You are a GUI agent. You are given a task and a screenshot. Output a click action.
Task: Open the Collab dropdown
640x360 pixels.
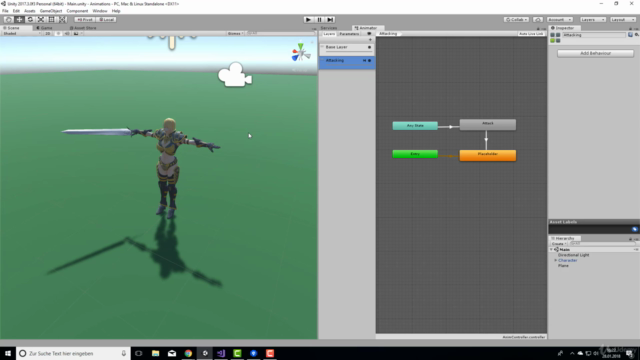coord(516,20)
